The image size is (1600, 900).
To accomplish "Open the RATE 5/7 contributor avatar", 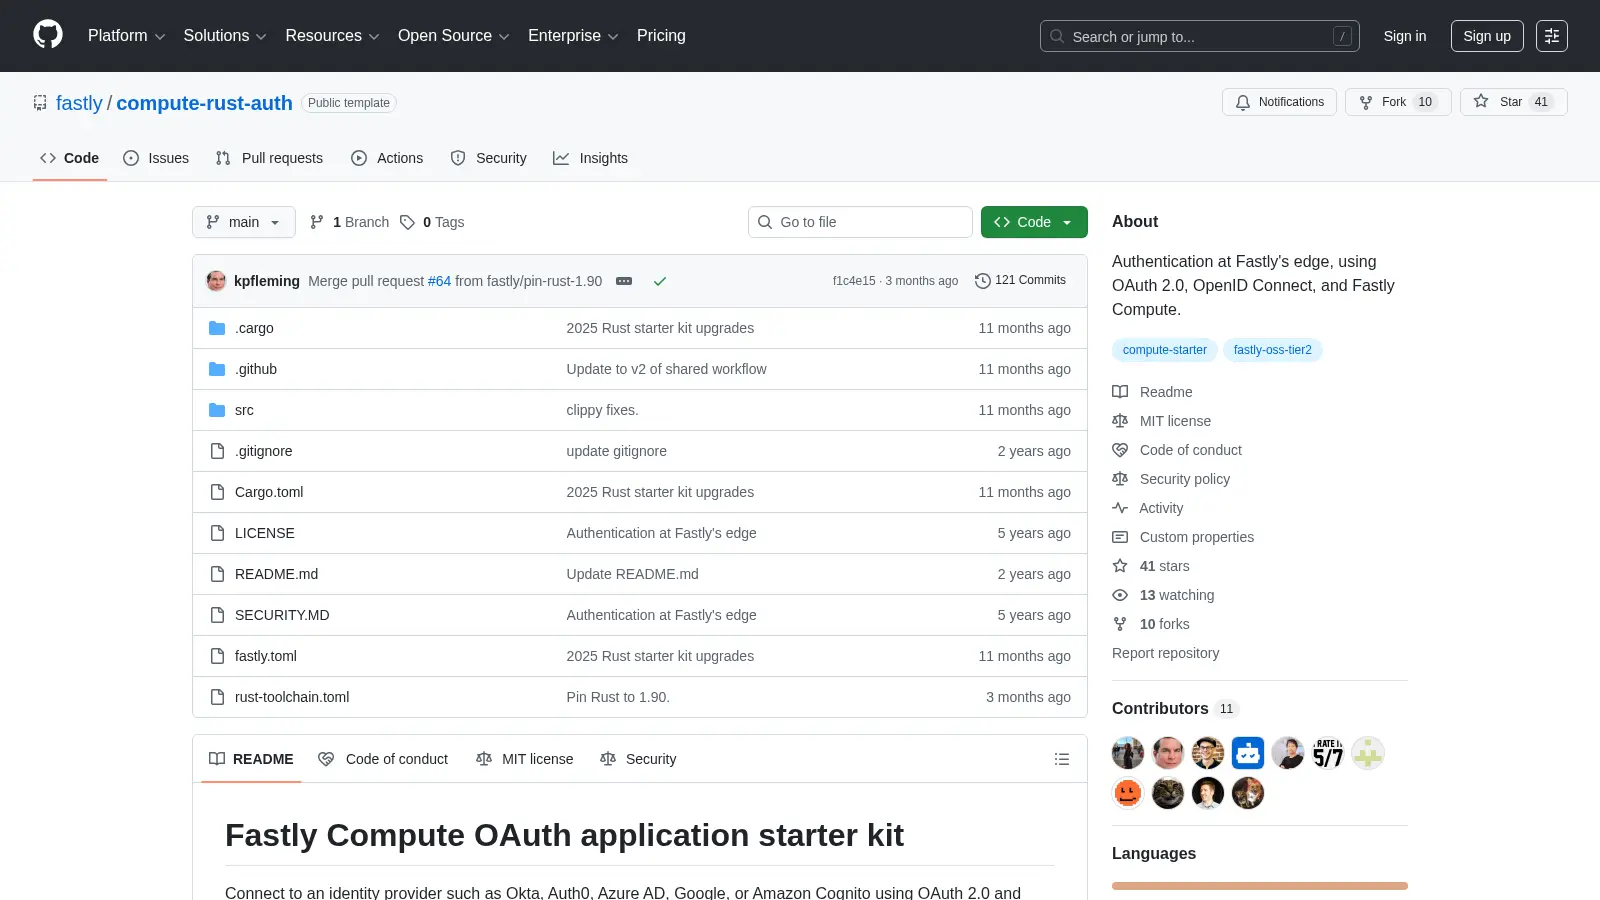I will point(1328,753).
